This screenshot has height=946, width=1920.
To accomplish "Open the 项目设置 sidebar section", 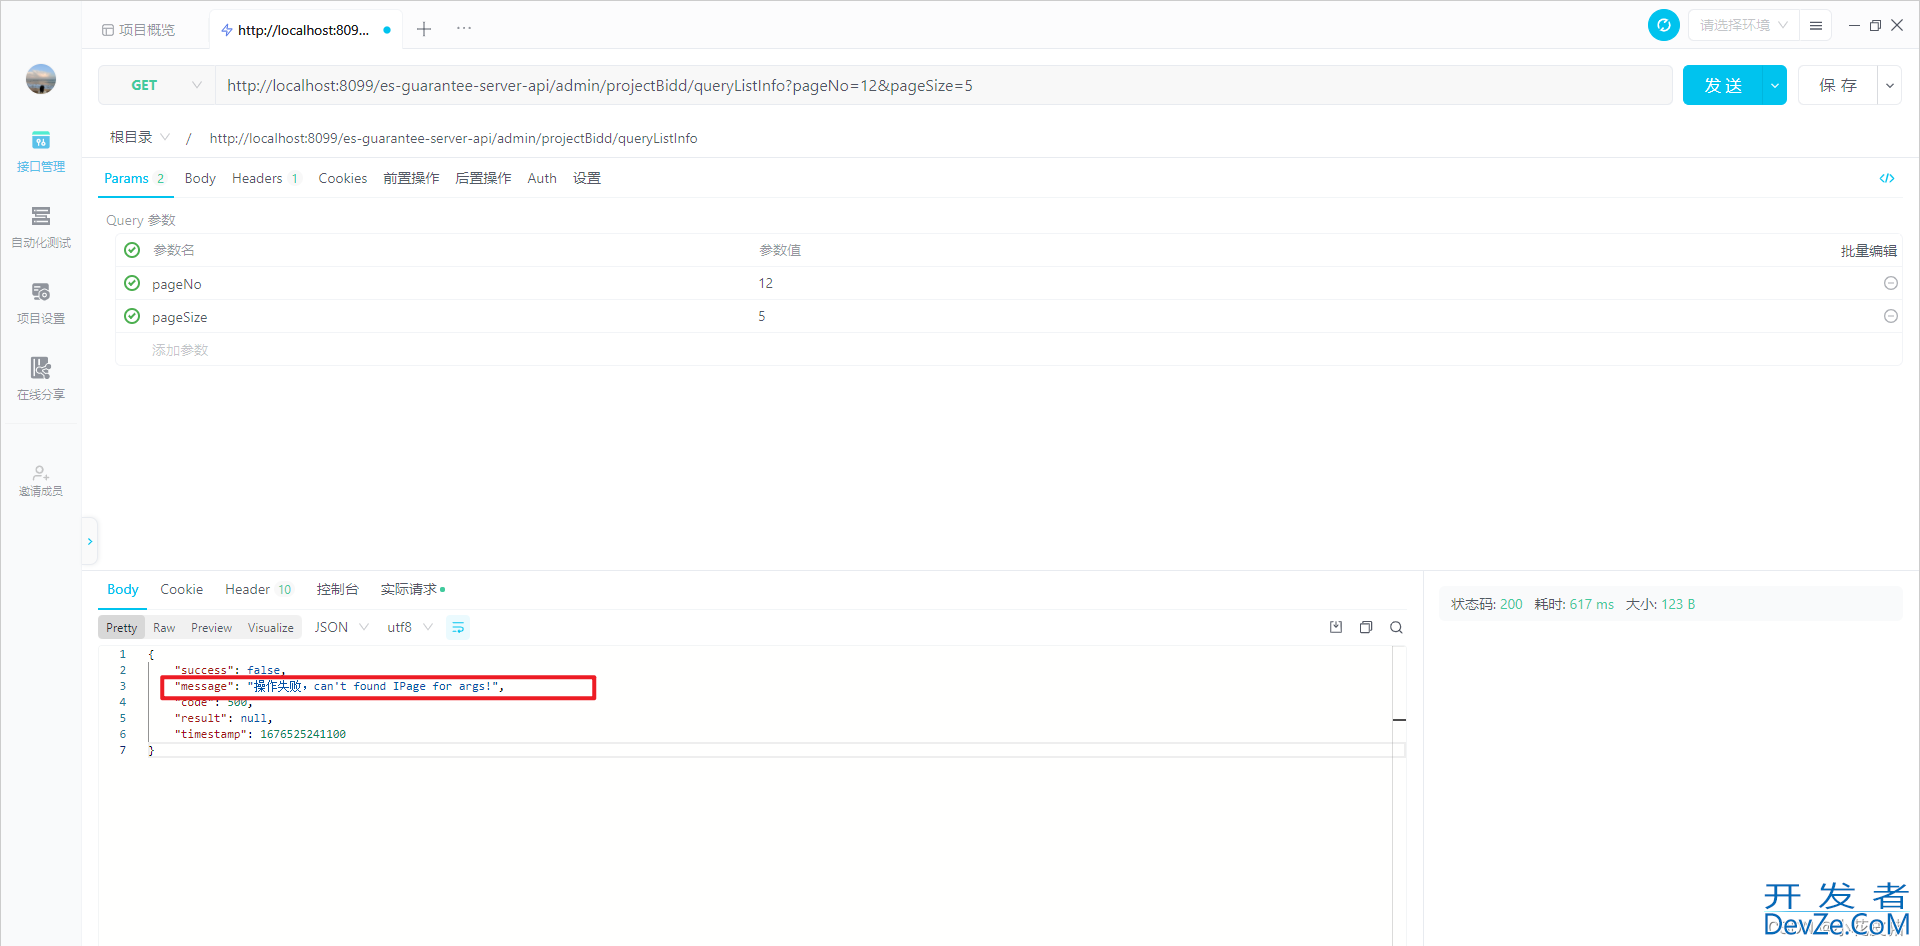I will tap(41, 303).
